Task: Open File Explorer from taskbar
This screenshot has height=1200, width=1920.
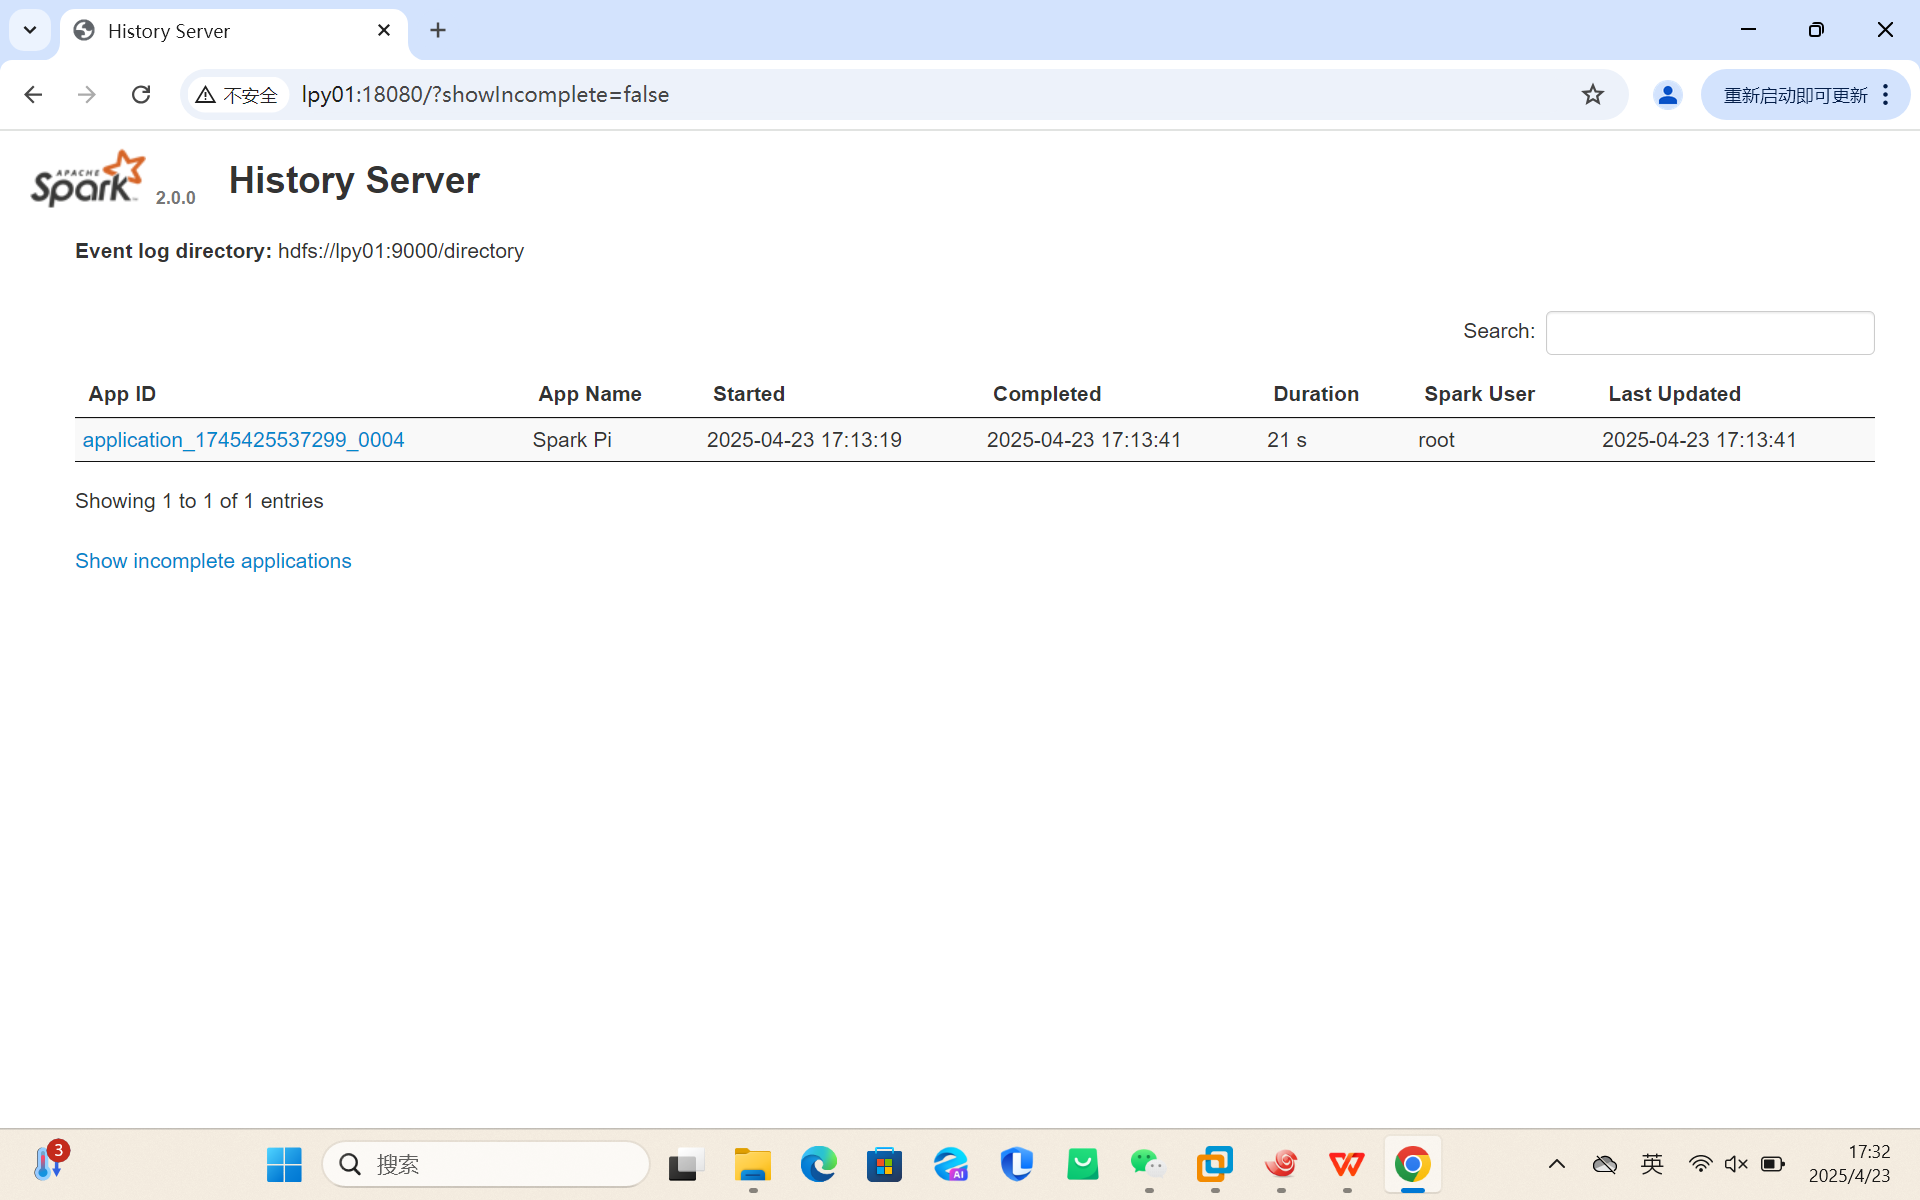Action: click(x=752, y=1164)
